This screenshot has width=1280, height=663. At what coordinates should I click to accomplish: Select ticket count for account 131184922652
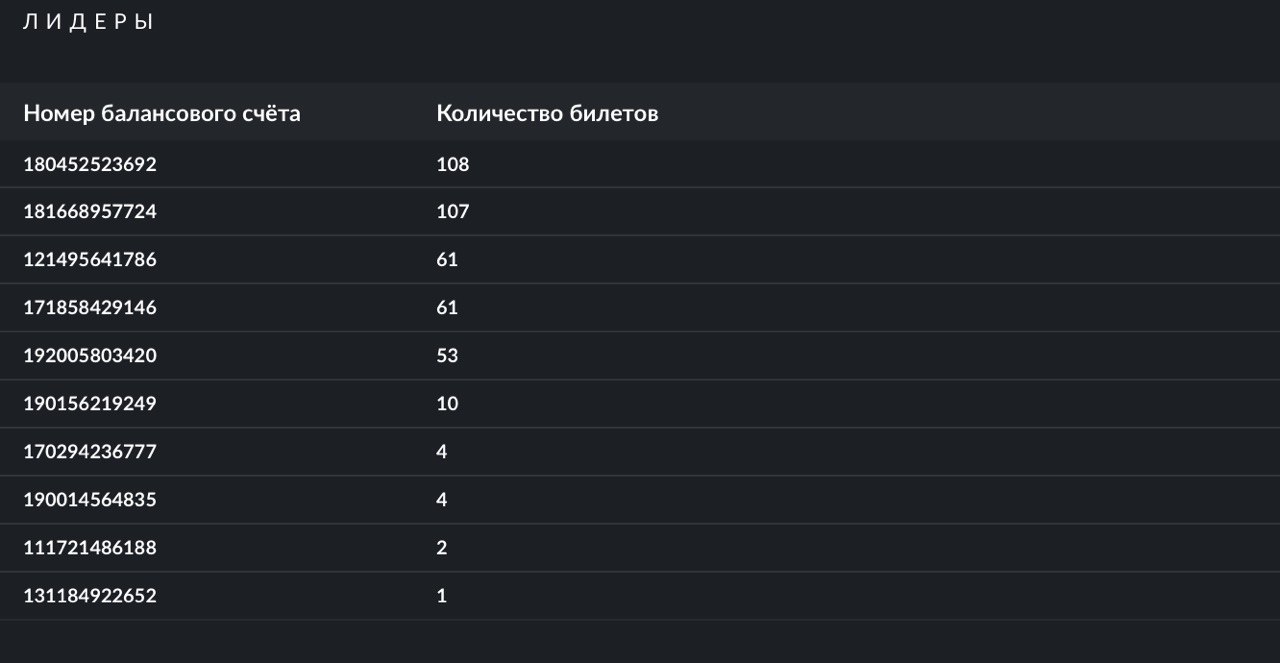(442, 596)
